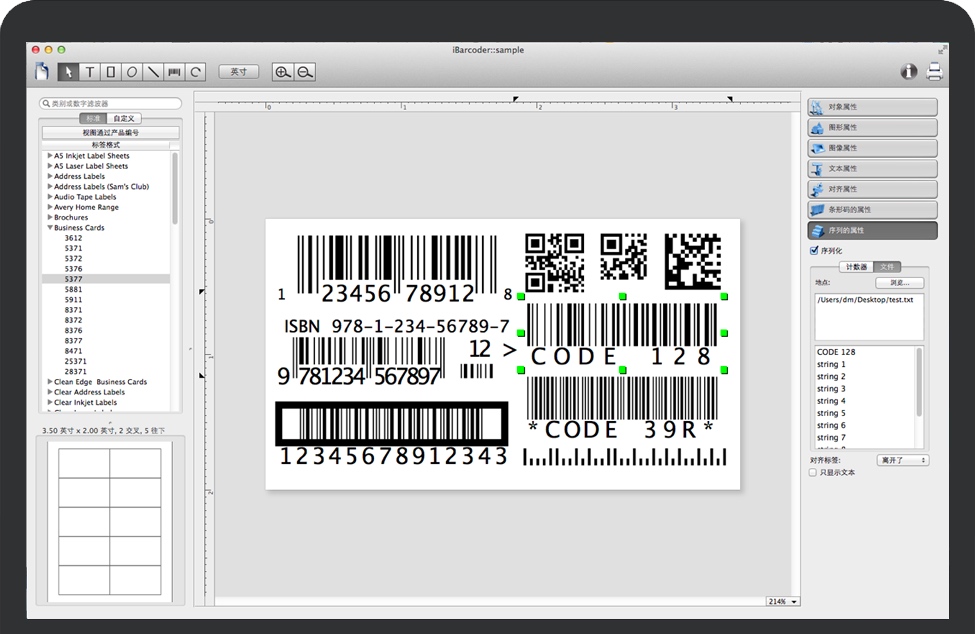The image size is (975, 634).
Task: Switch to the 计数器 tab
Action: click(856, 267)
